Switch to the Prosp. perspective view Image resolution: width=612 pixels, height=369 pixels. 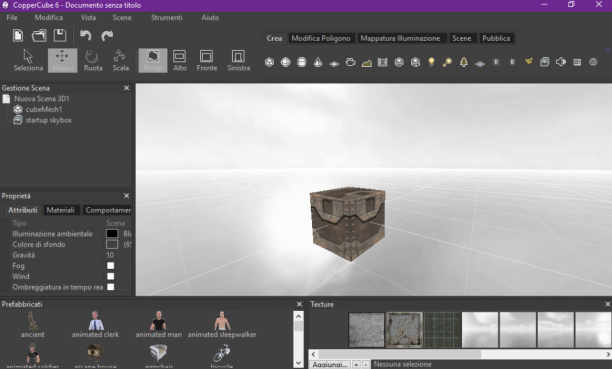click(x=153, y=61)
